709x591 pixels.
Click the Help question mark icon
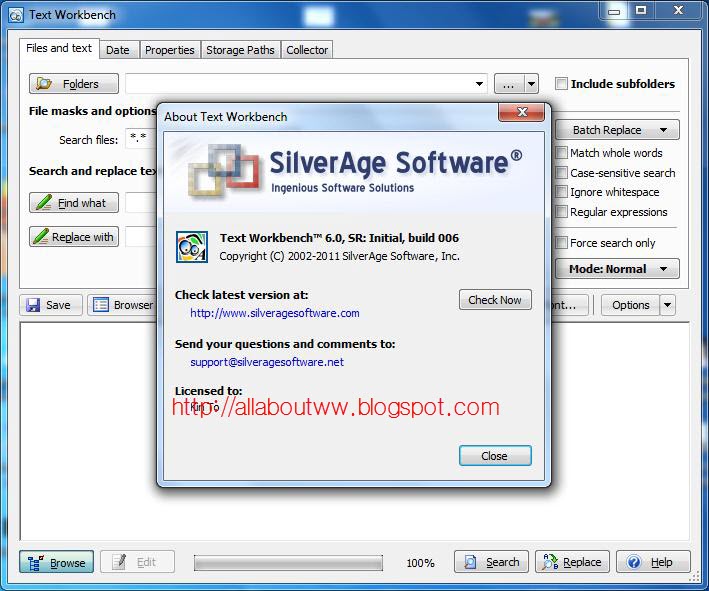pos(634,562)
